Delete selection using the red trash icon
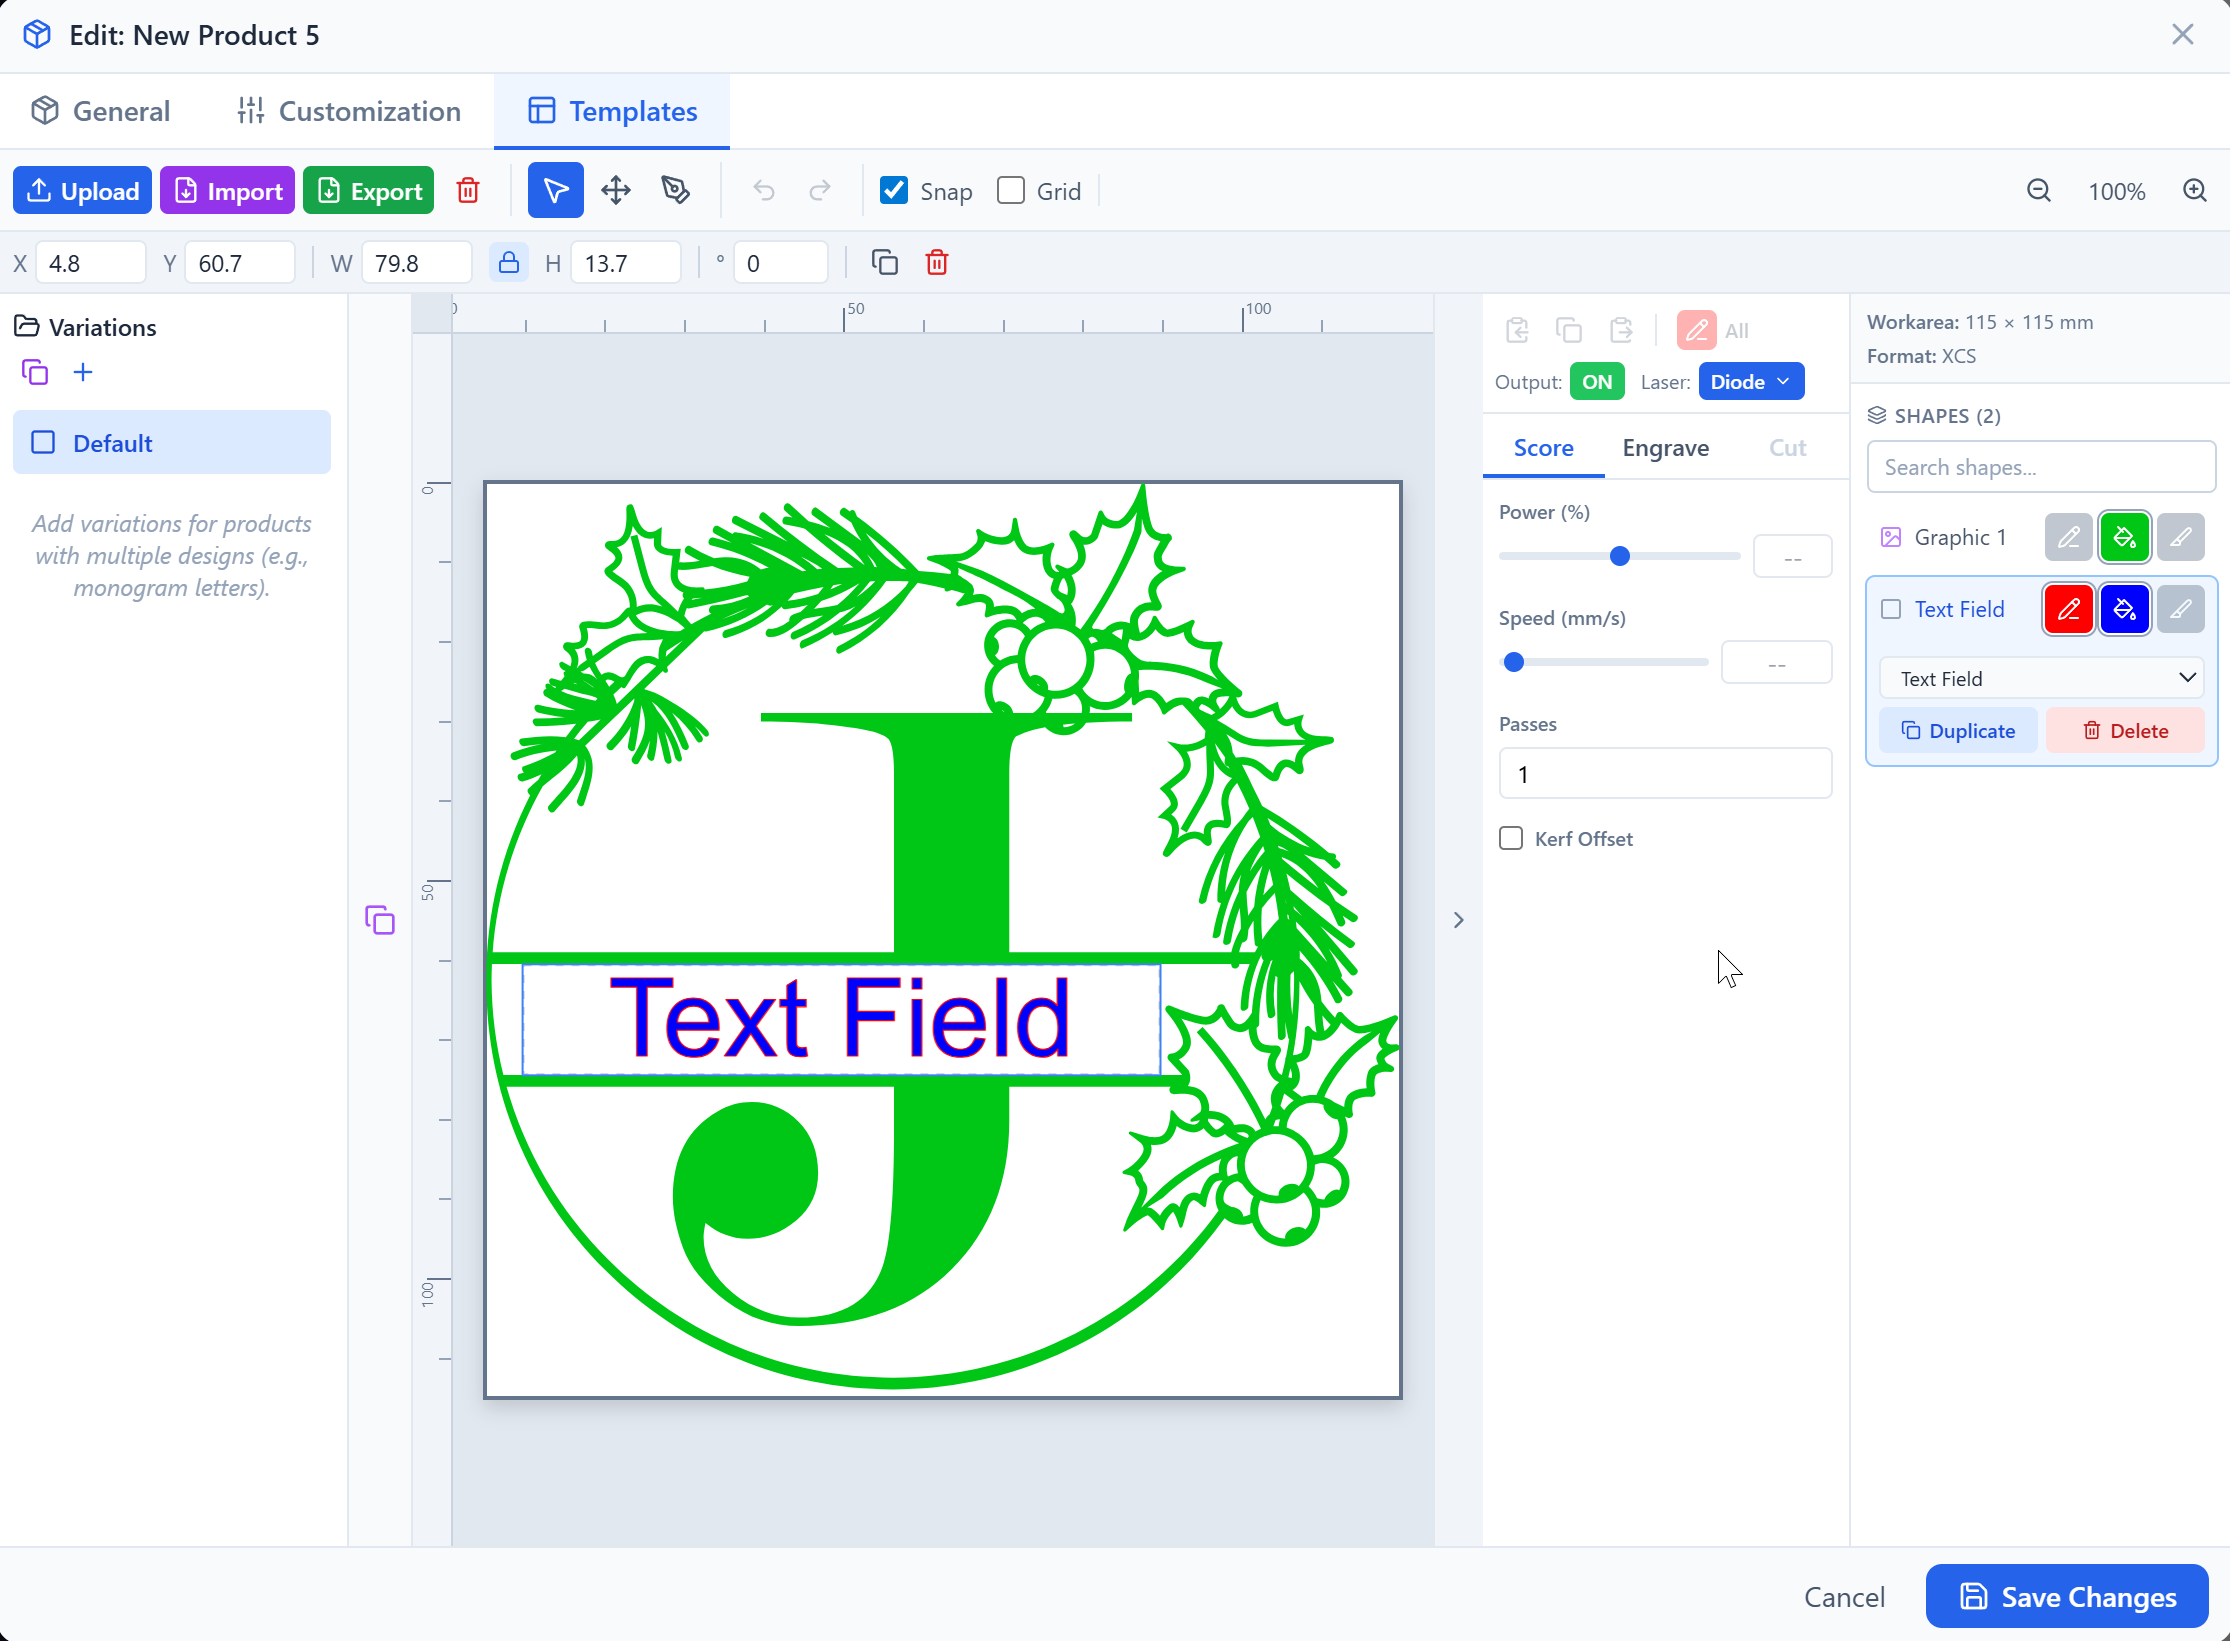This screenshot has height=1641, width=2230. click(937, 262)
